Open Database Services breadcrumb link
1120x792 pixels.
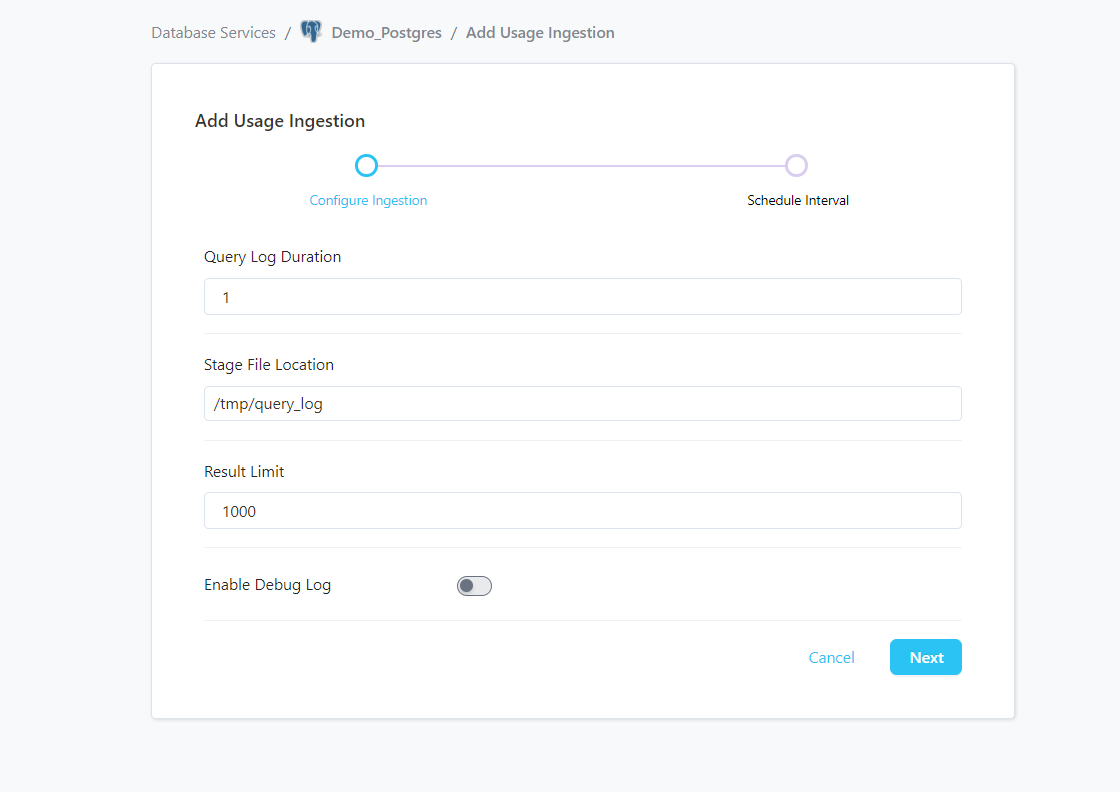click(213, 33)
